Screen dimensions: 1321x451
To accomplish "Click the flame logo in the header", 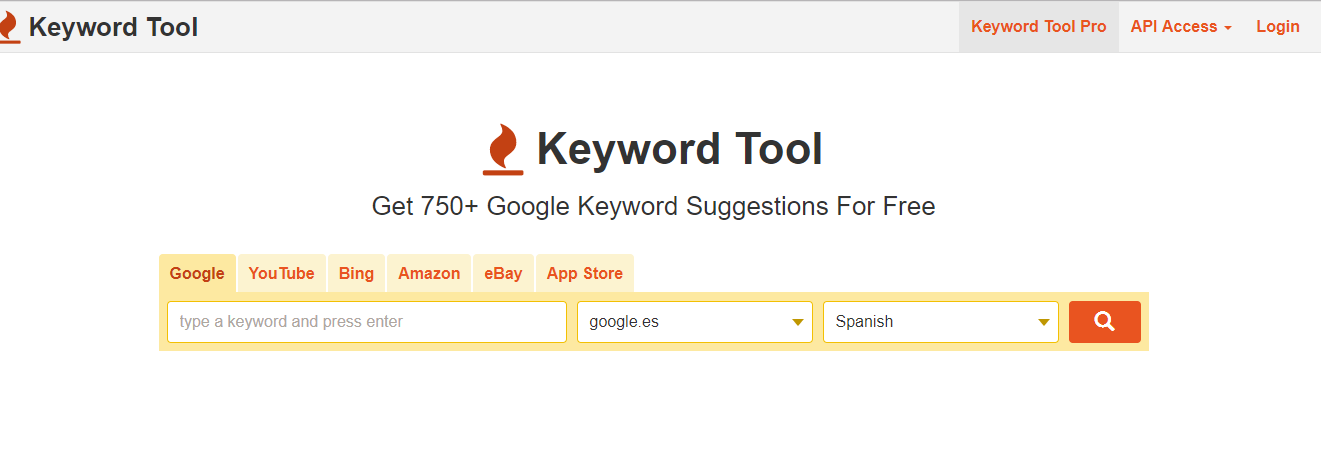I will (9, 27).
